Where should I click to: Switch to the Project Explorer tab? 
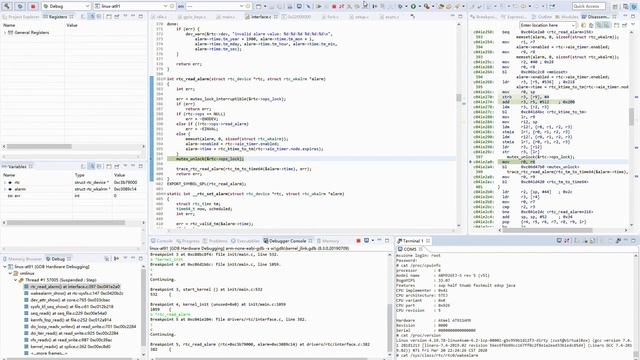tap(21, 17)
